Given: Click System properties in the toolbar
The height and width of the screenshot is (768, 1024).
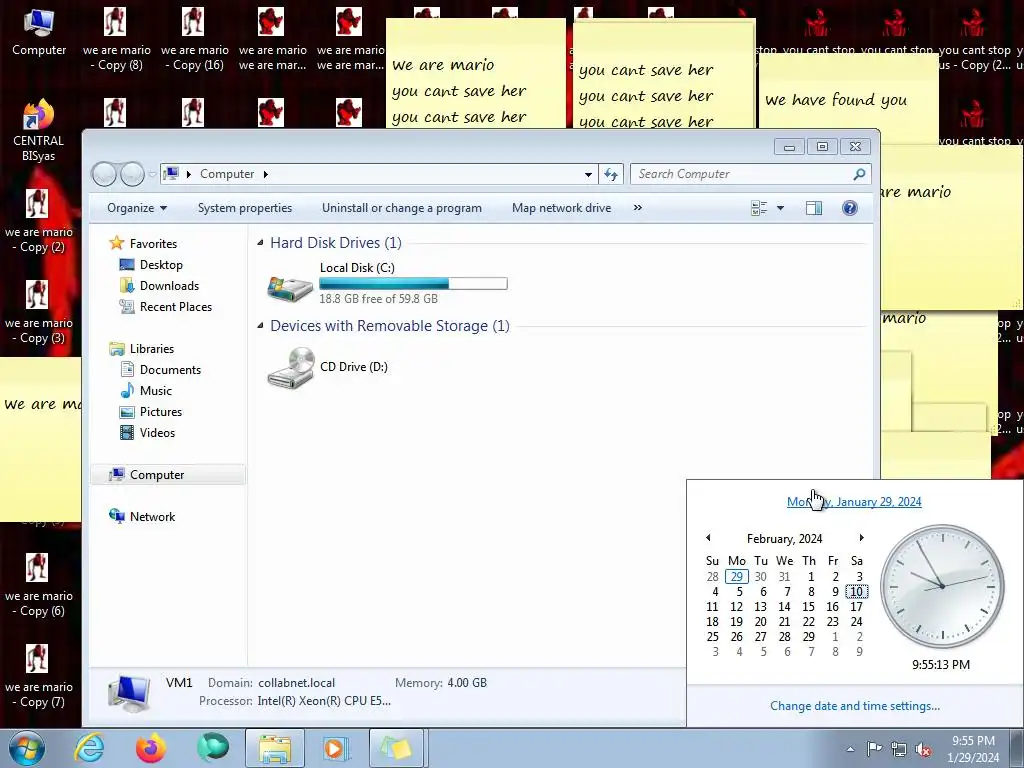Looking at the screenshot, I should point(245,208).
